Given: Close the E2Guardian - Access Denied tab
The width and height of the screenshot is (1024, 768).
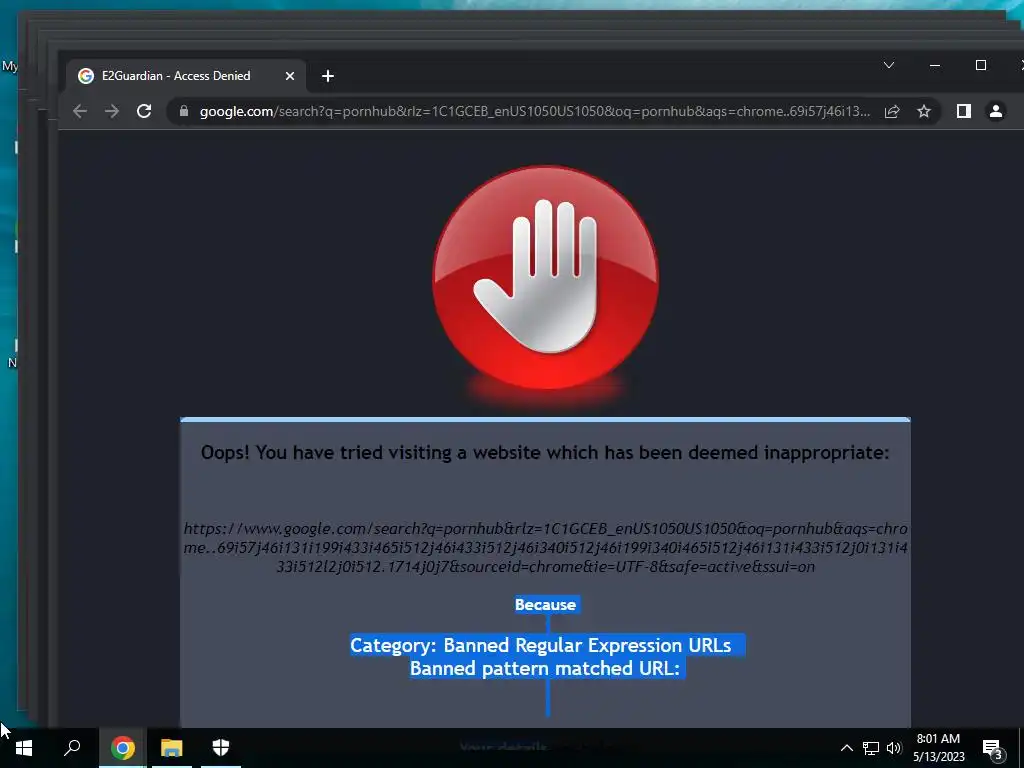Looking at the screenshot, I should (290, 76).
